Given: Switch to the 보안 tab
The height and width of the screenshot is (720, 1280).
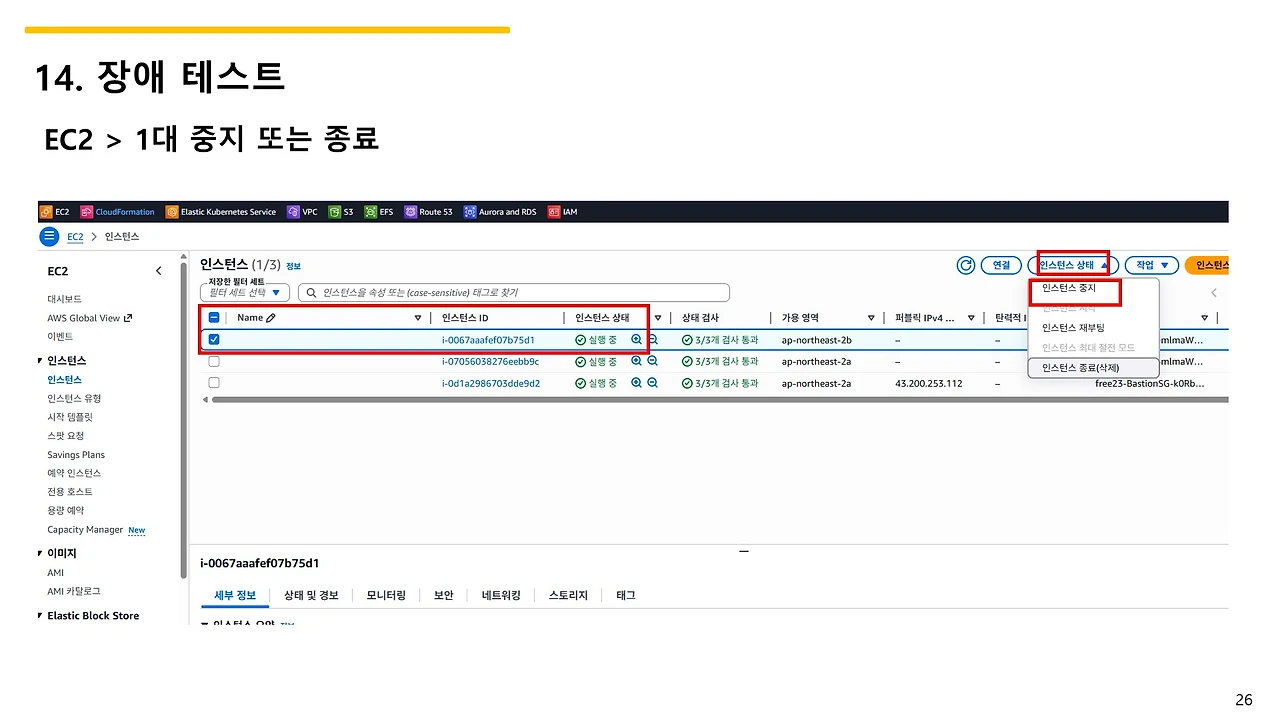Looking at the screenshot, I should point(443,595).
